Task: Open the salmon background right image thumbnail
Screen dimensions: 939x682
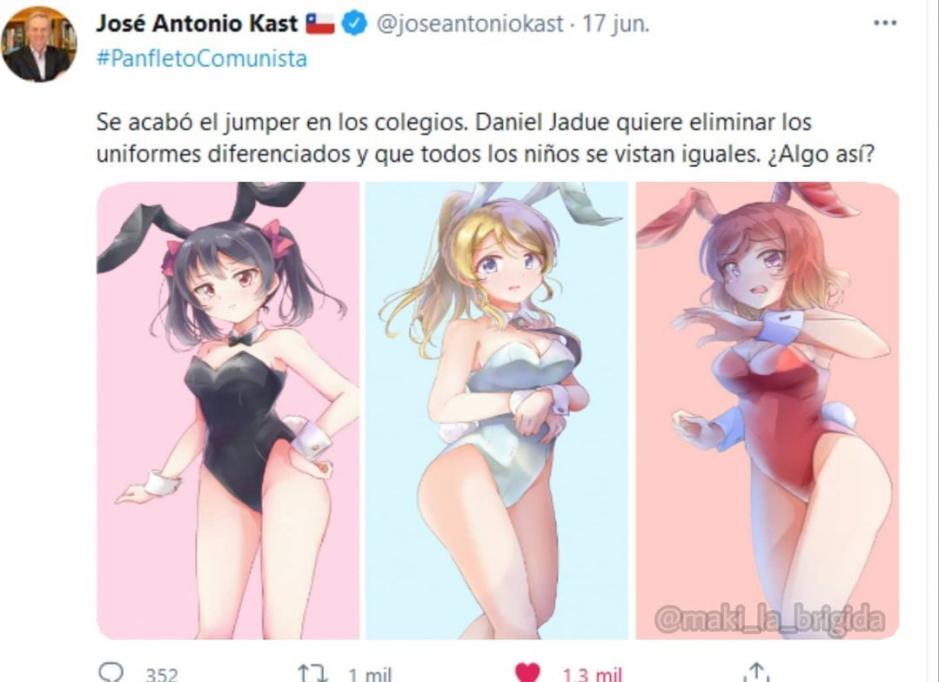Action: coord(767,411)
